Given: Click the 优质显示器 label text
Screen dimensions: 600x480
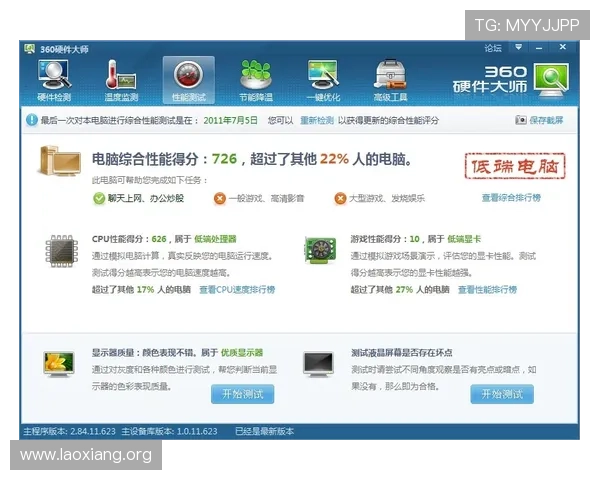Looking at the screenshot, I should click(241, 353).
